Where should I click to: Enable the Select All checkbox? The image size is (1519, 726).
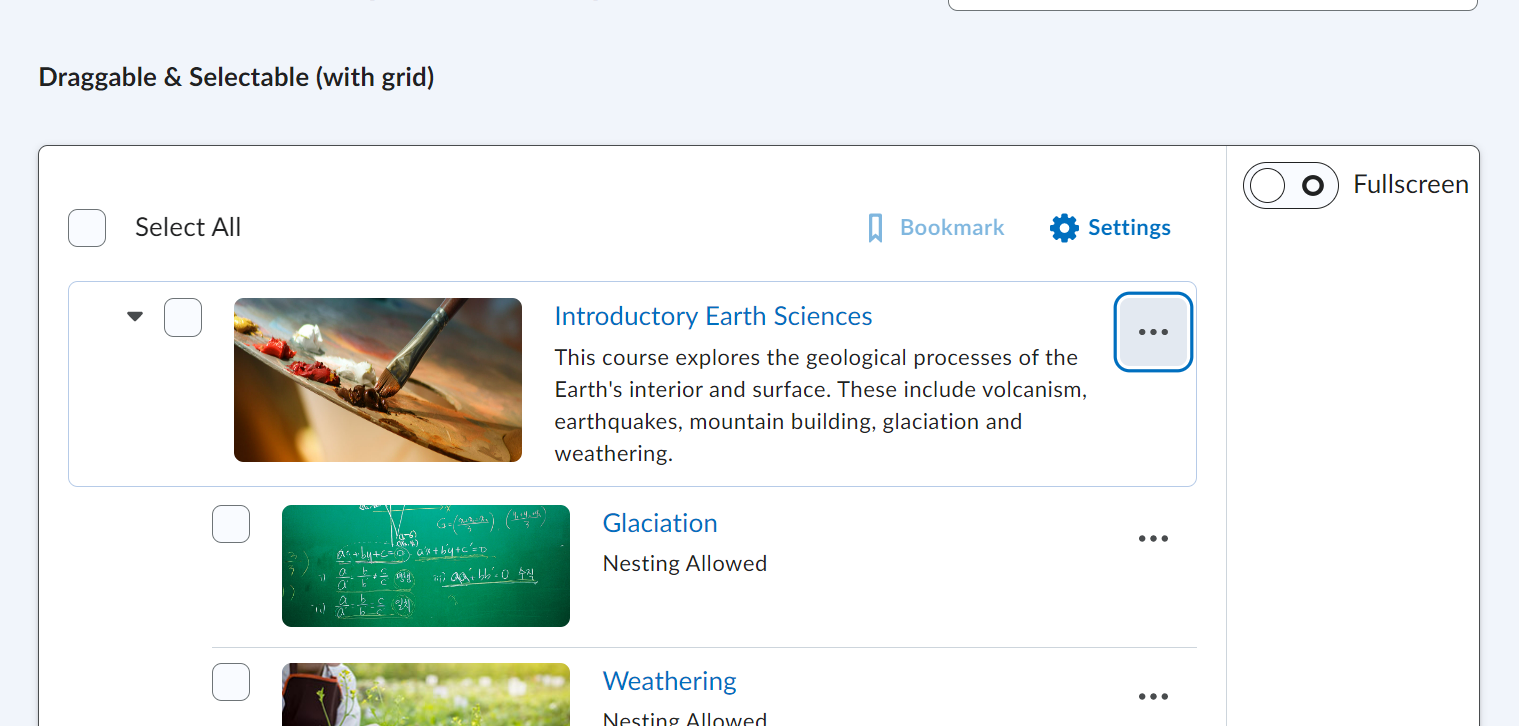(86, 227)
